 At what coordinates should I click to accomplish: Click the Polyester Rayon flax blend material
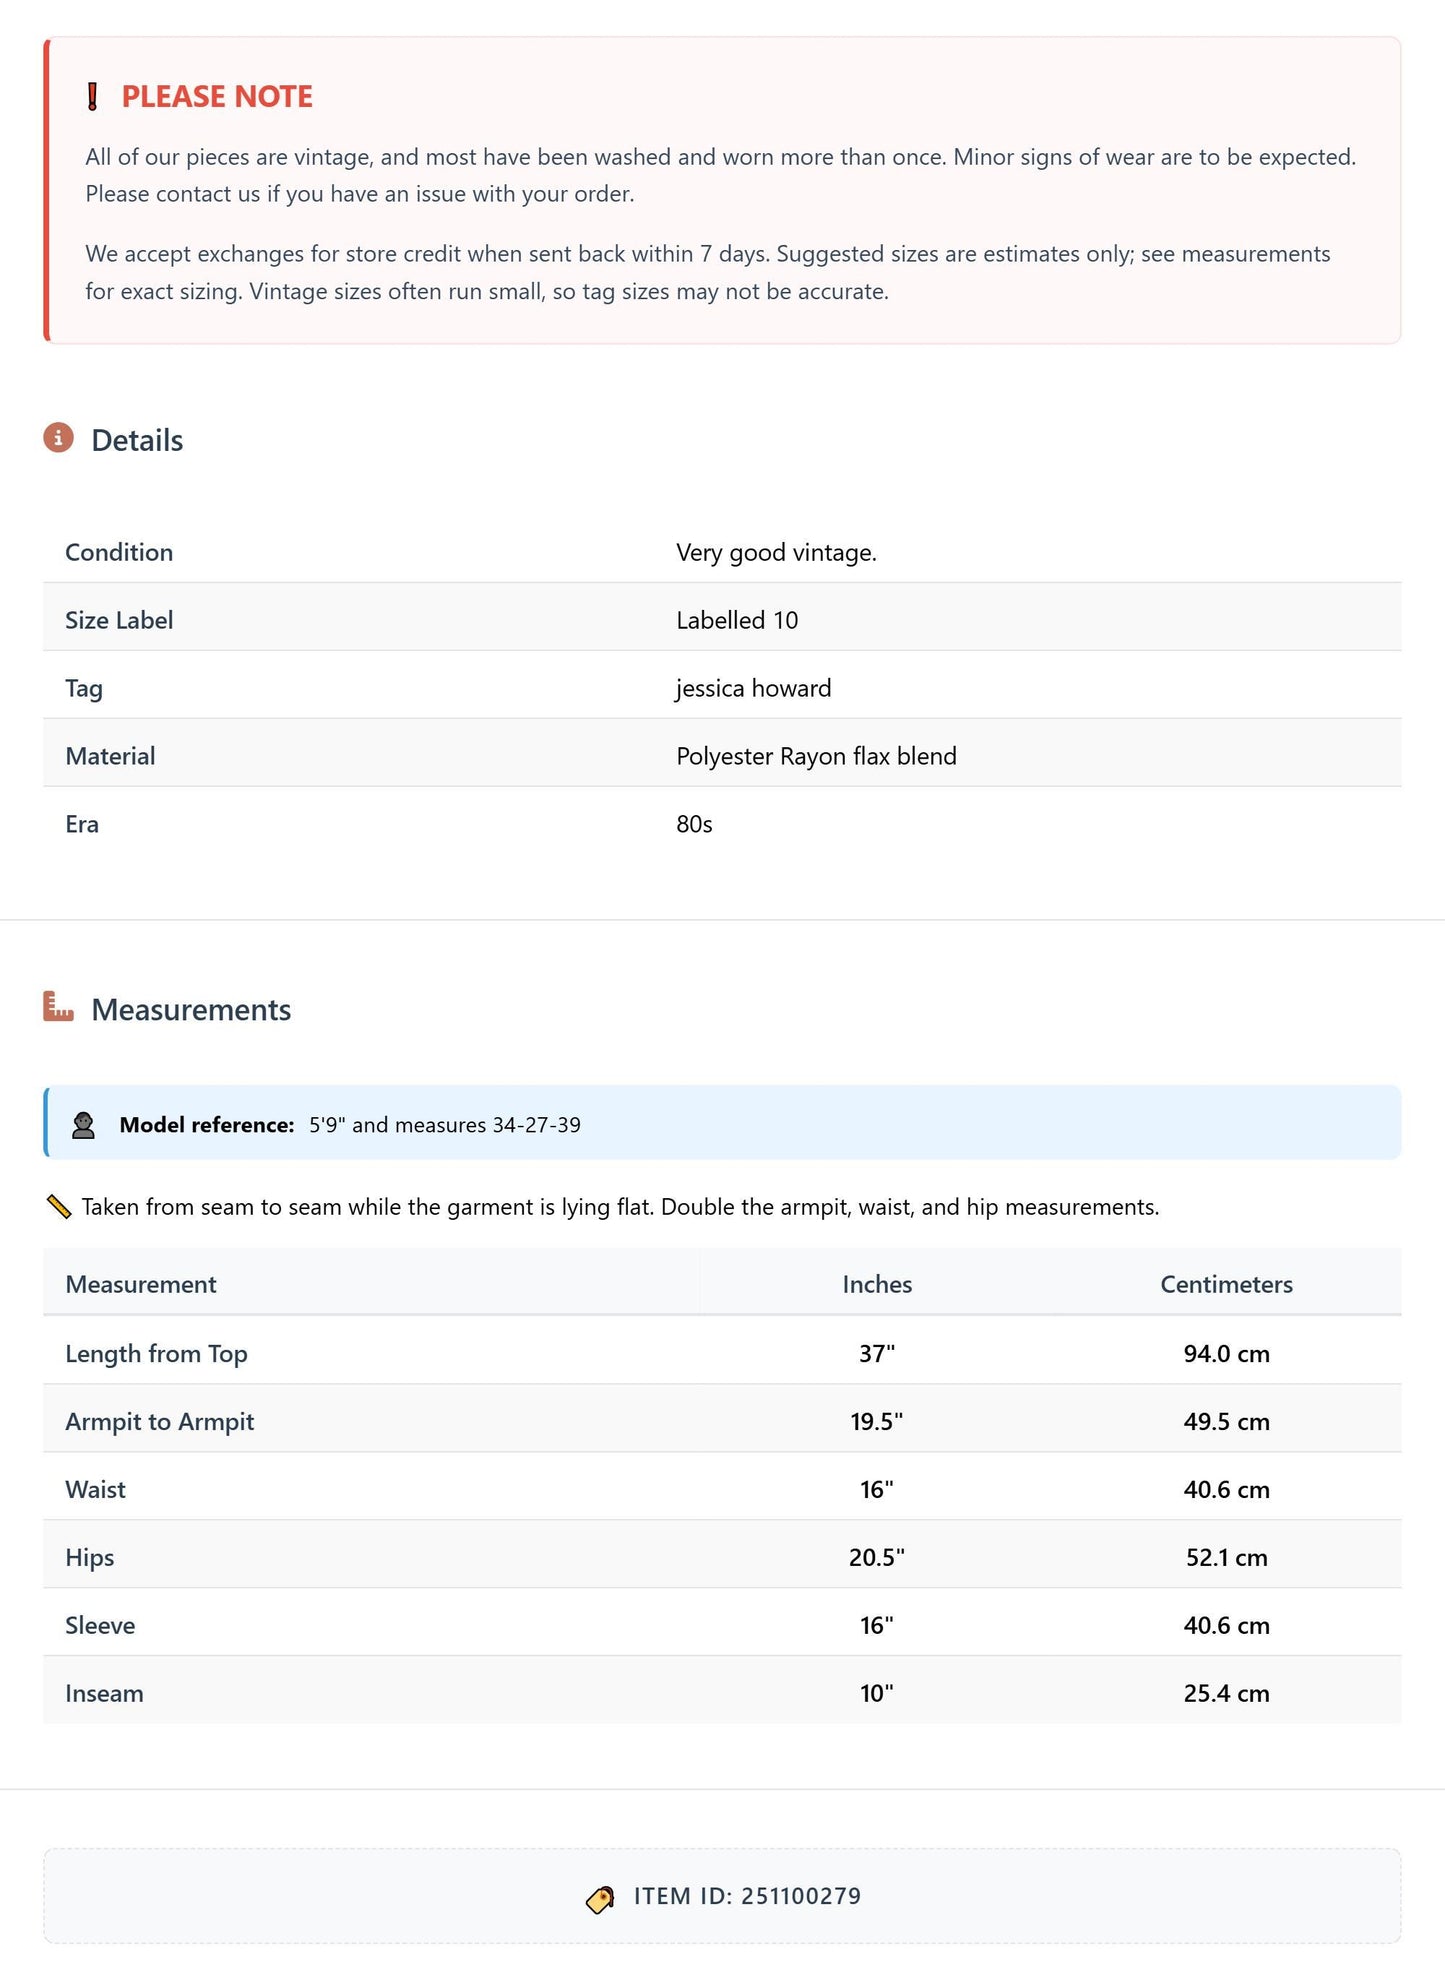coord(816,756)
